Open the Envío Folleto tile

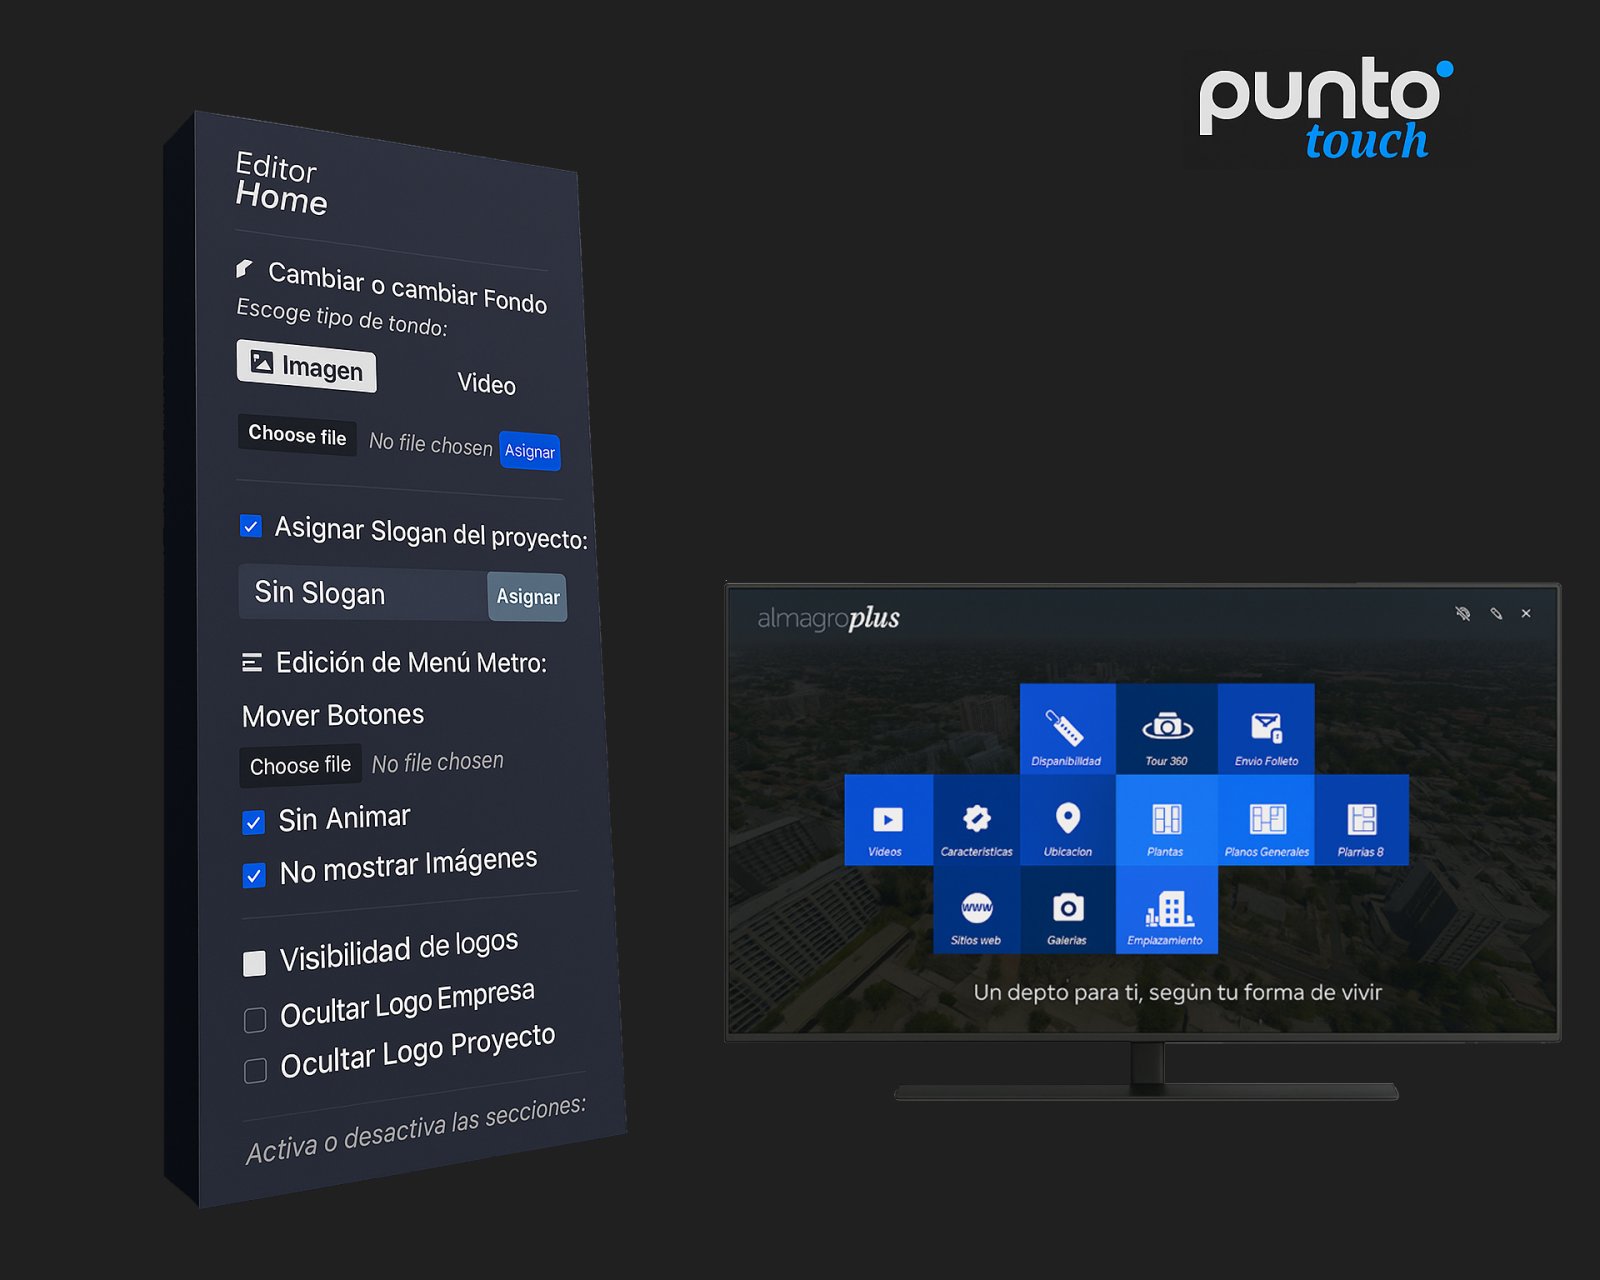pos(1266,729)
